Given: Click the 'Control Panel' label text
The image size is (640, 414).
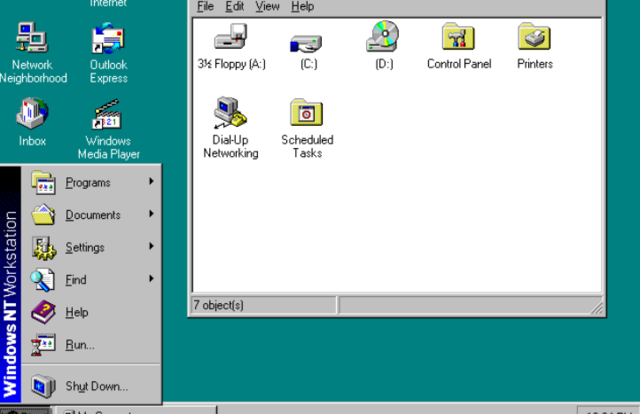Looking at the screenshot, I should pyautogui.click(x=459, y=64).
